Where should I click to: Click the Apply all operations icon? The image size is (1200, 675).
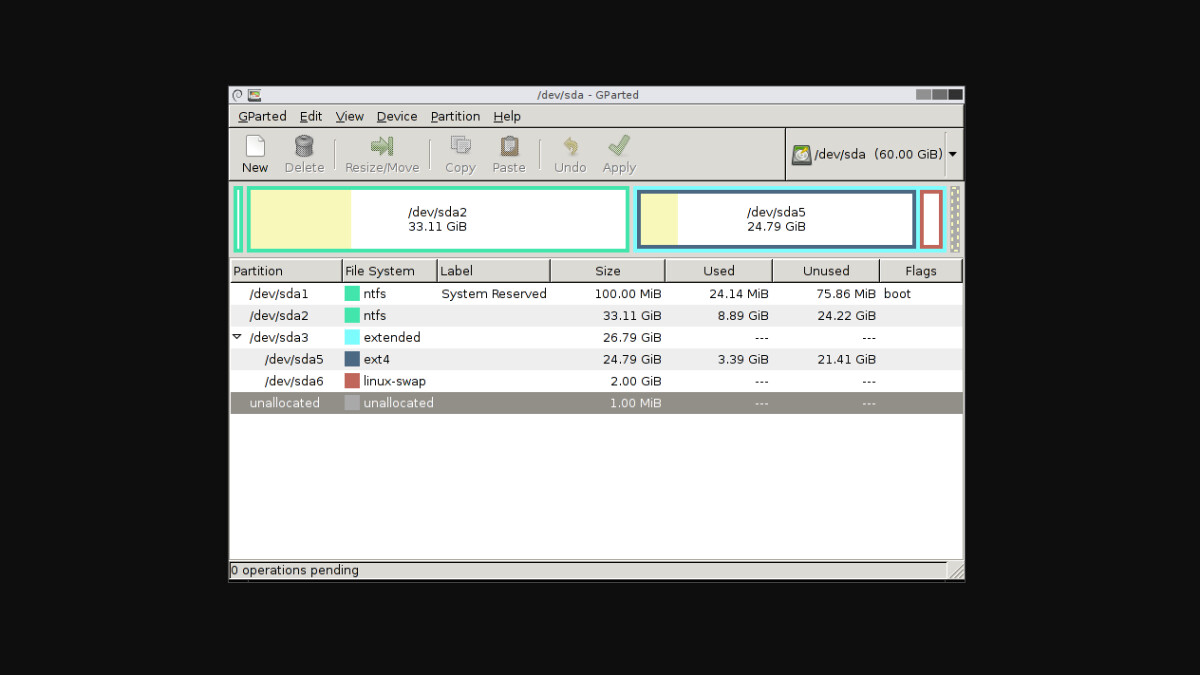click(x=619, y=146)
